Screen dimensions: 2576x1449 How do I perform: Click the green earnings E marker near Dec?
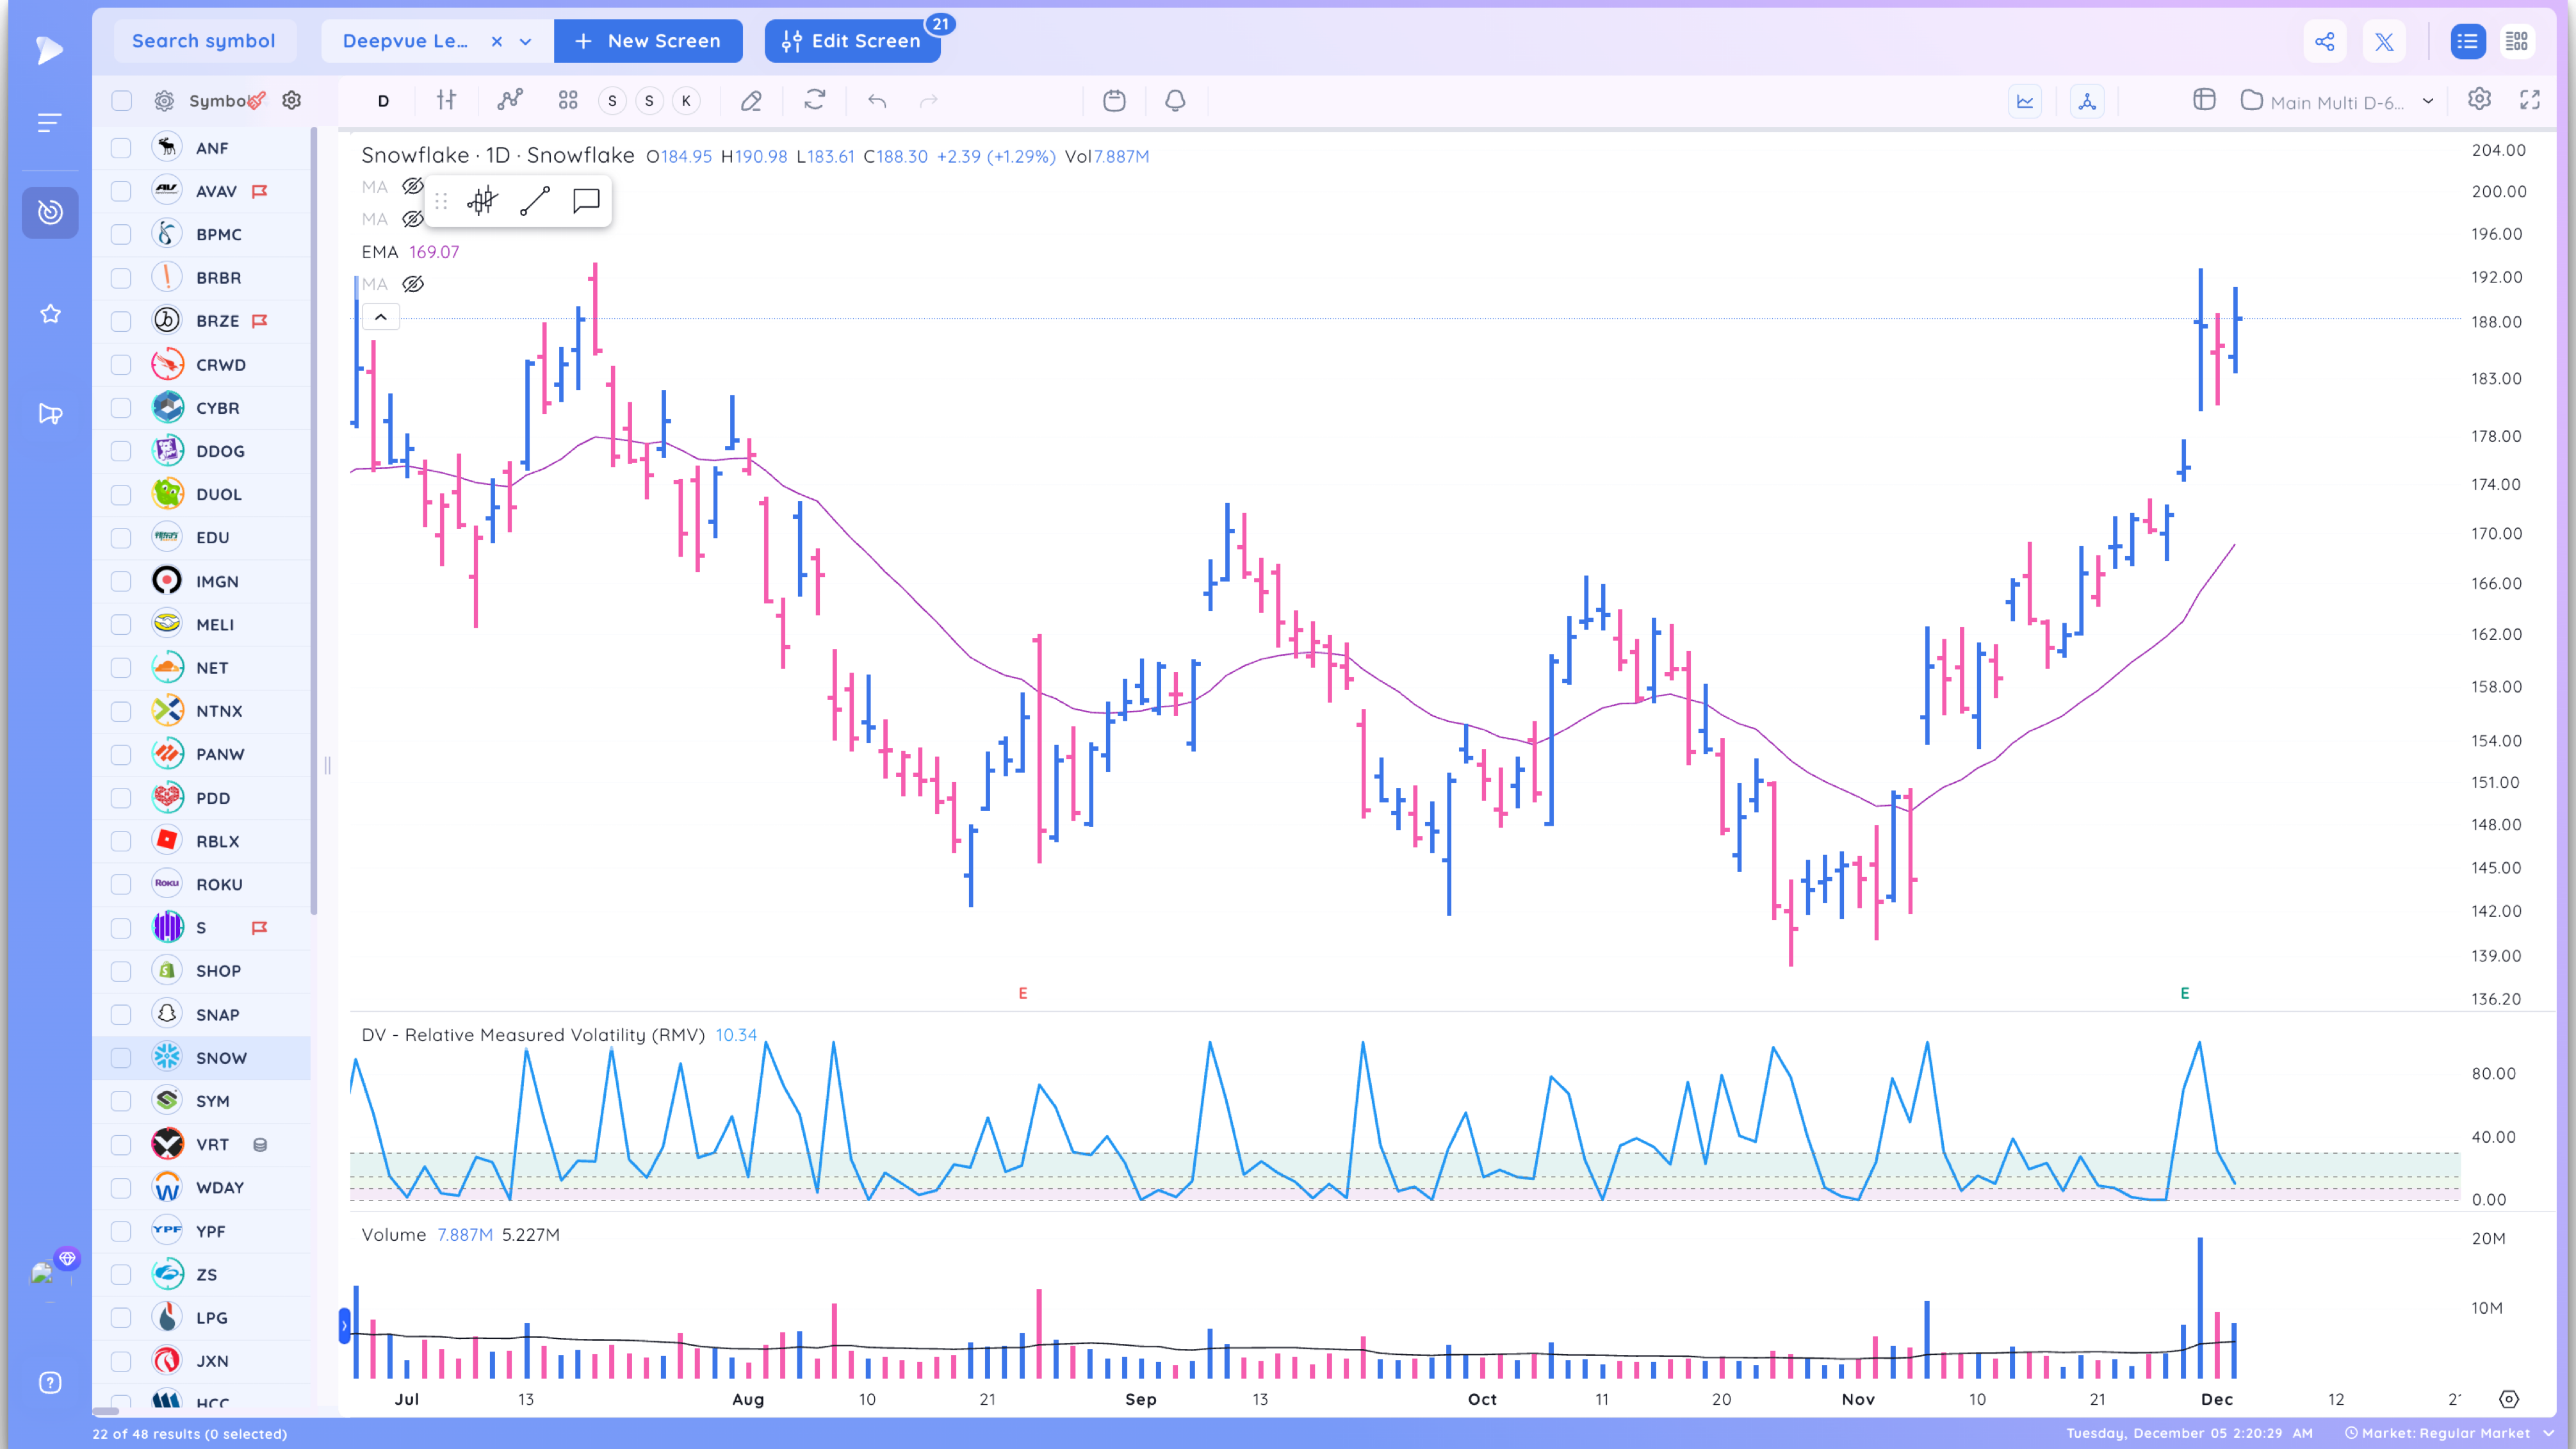click(x=2184, y=993)
